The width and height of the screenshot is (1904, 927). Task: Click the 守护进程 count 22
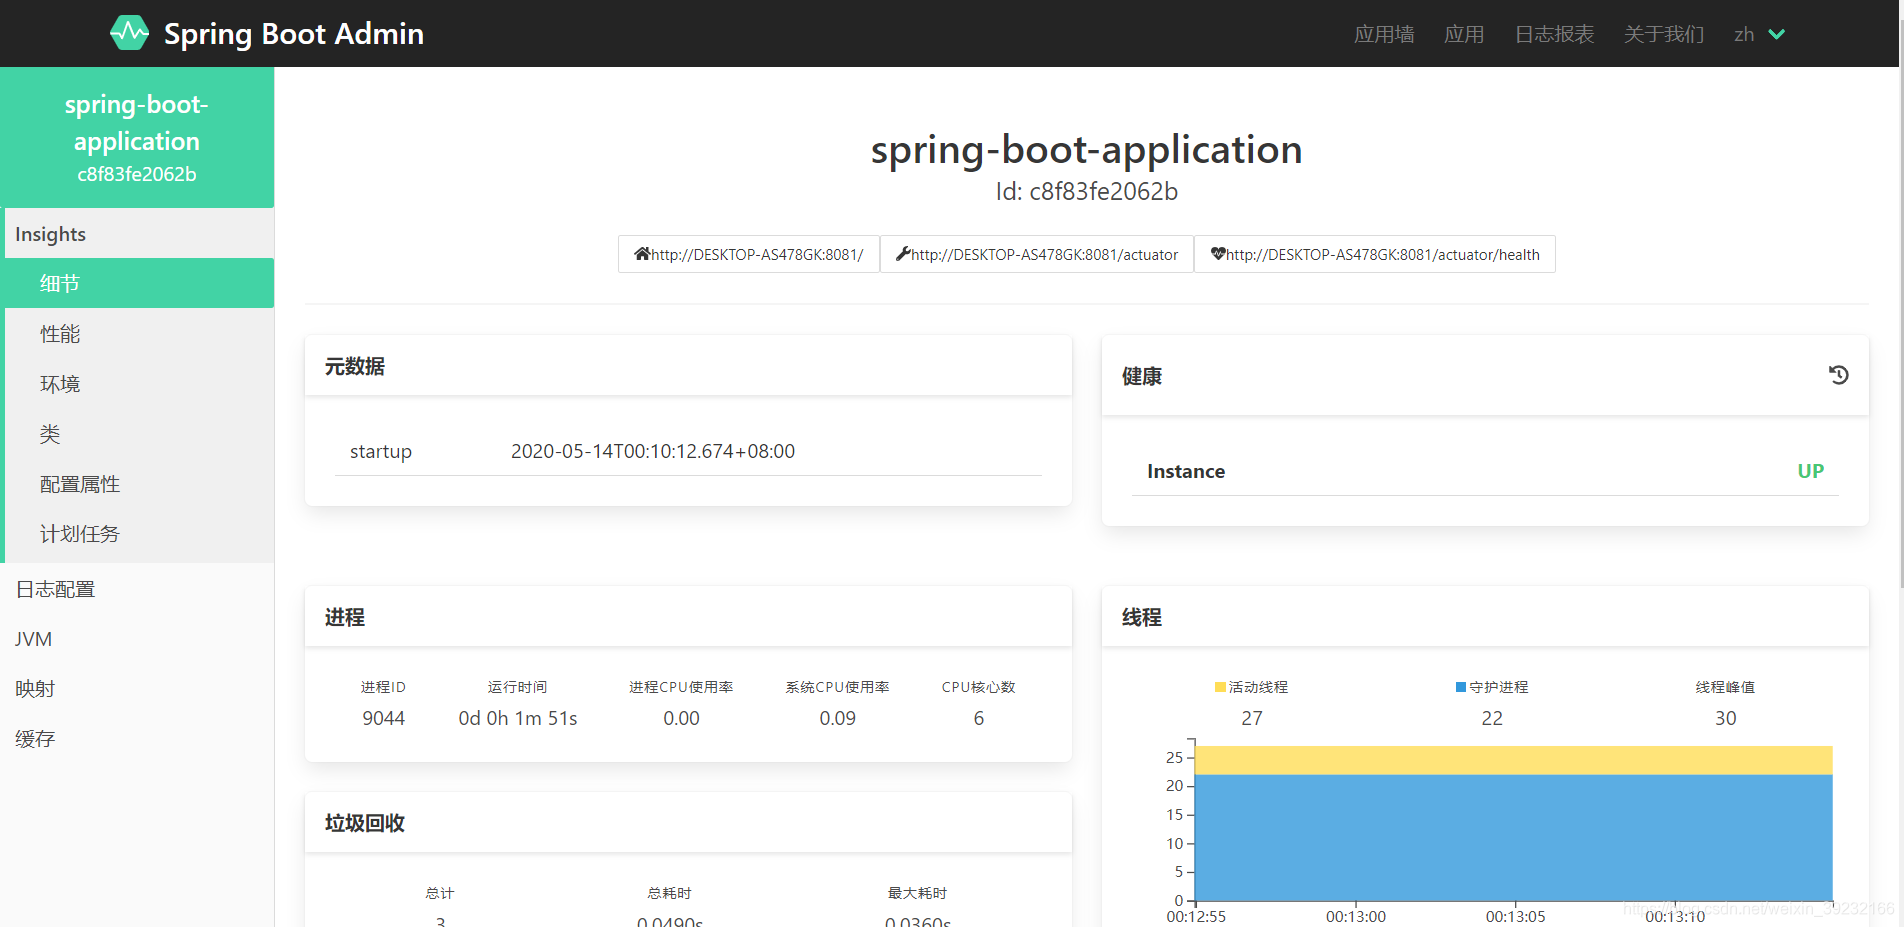tap(1492, 718)
